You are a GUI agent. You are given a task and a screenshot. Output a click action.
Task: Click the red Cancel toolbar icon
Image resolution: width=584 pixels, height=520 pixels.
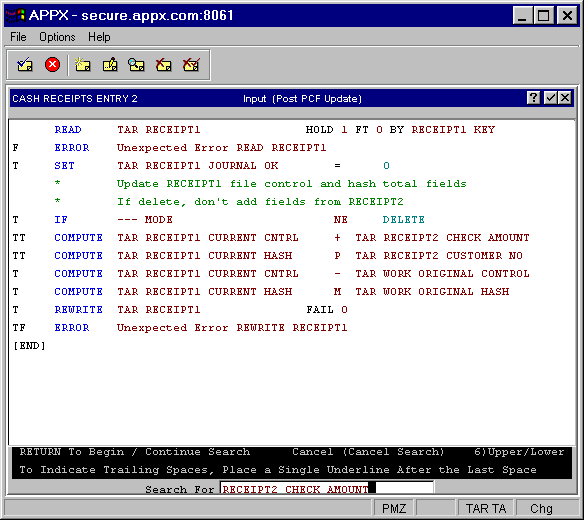click(x=52, y=64)
